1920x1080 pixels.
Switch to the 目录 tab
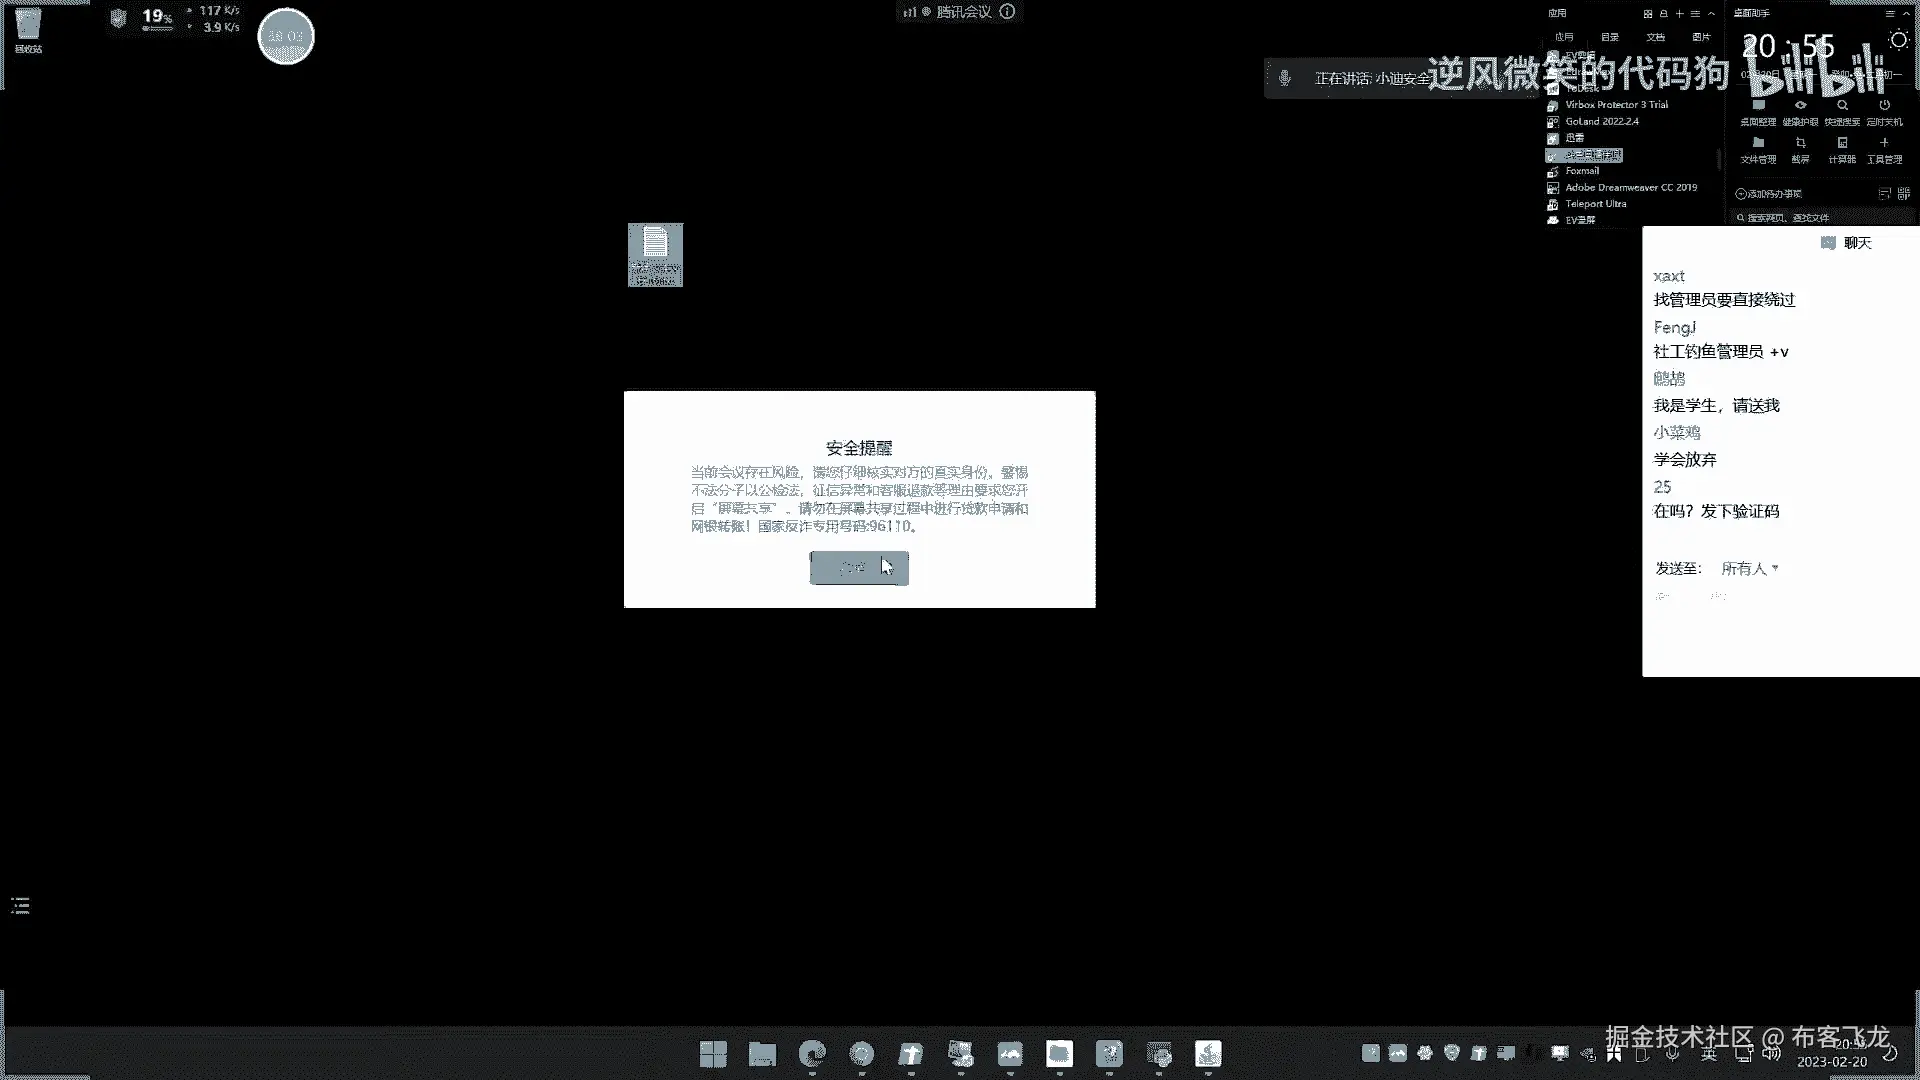[1610, 37]
